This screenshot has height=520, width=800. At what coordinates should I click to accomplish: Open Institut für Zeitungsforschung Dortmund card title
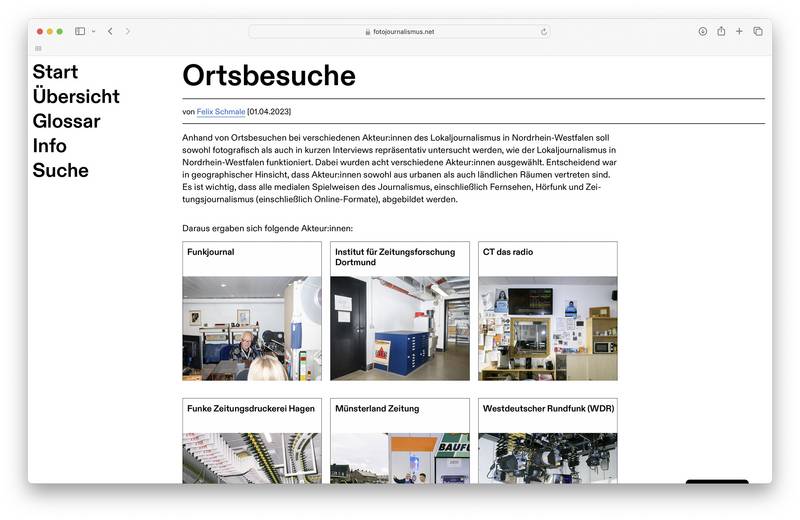(x=395, y=257)
